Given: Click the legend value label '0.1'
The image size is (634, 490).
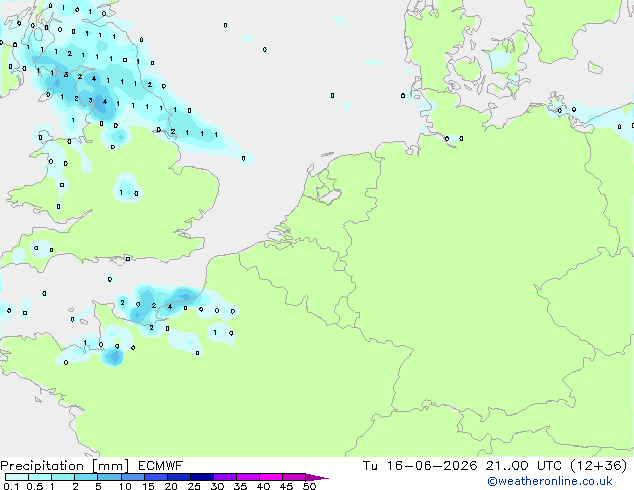Looking at the screenshot, I should (11, 486).
